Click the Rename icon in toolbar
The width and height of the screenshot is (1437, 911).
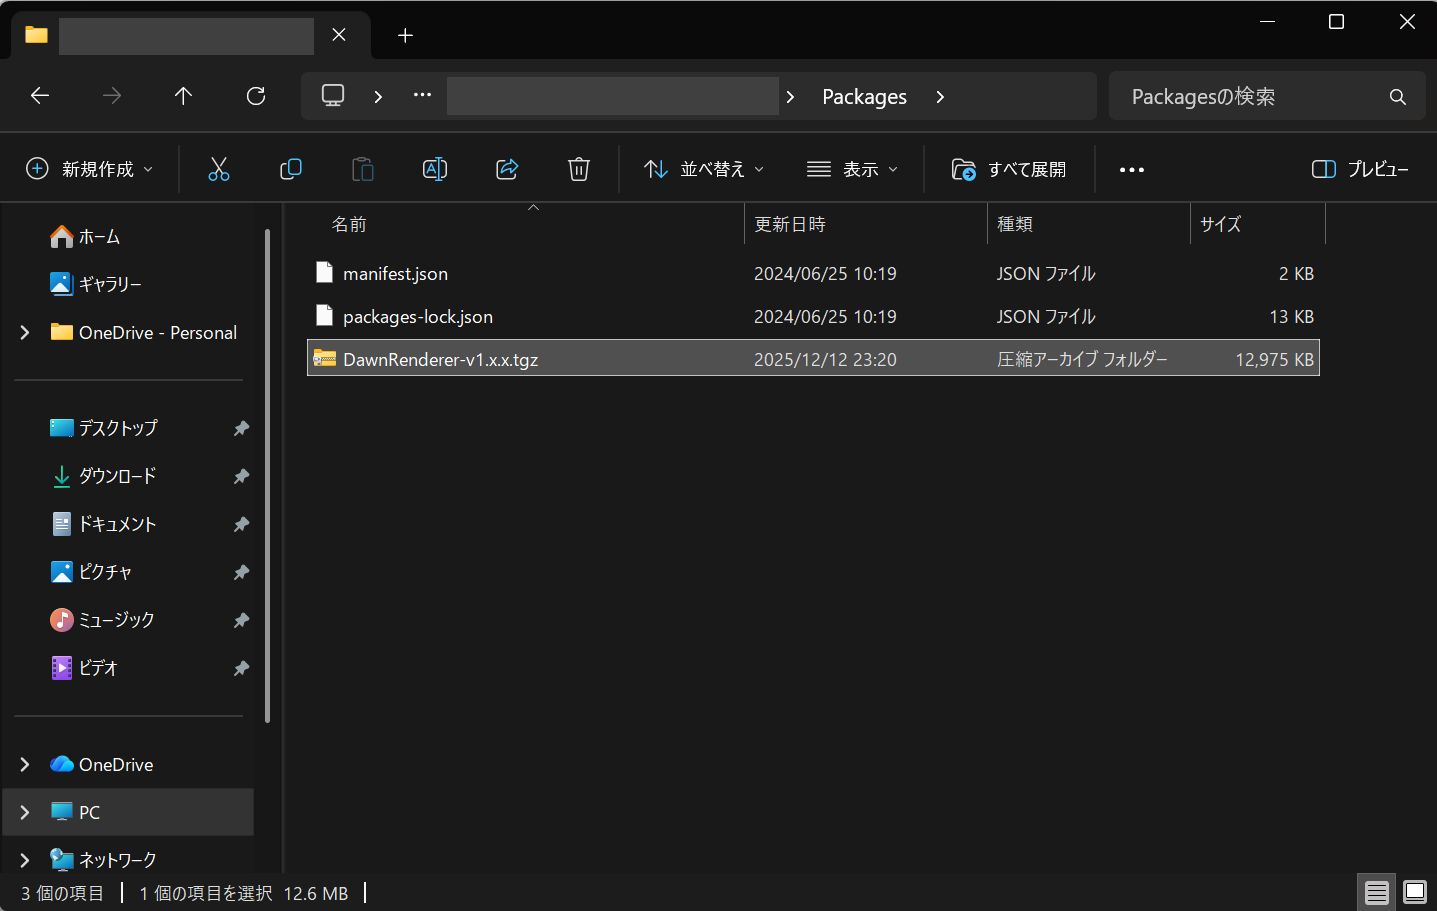pos(434,169)
